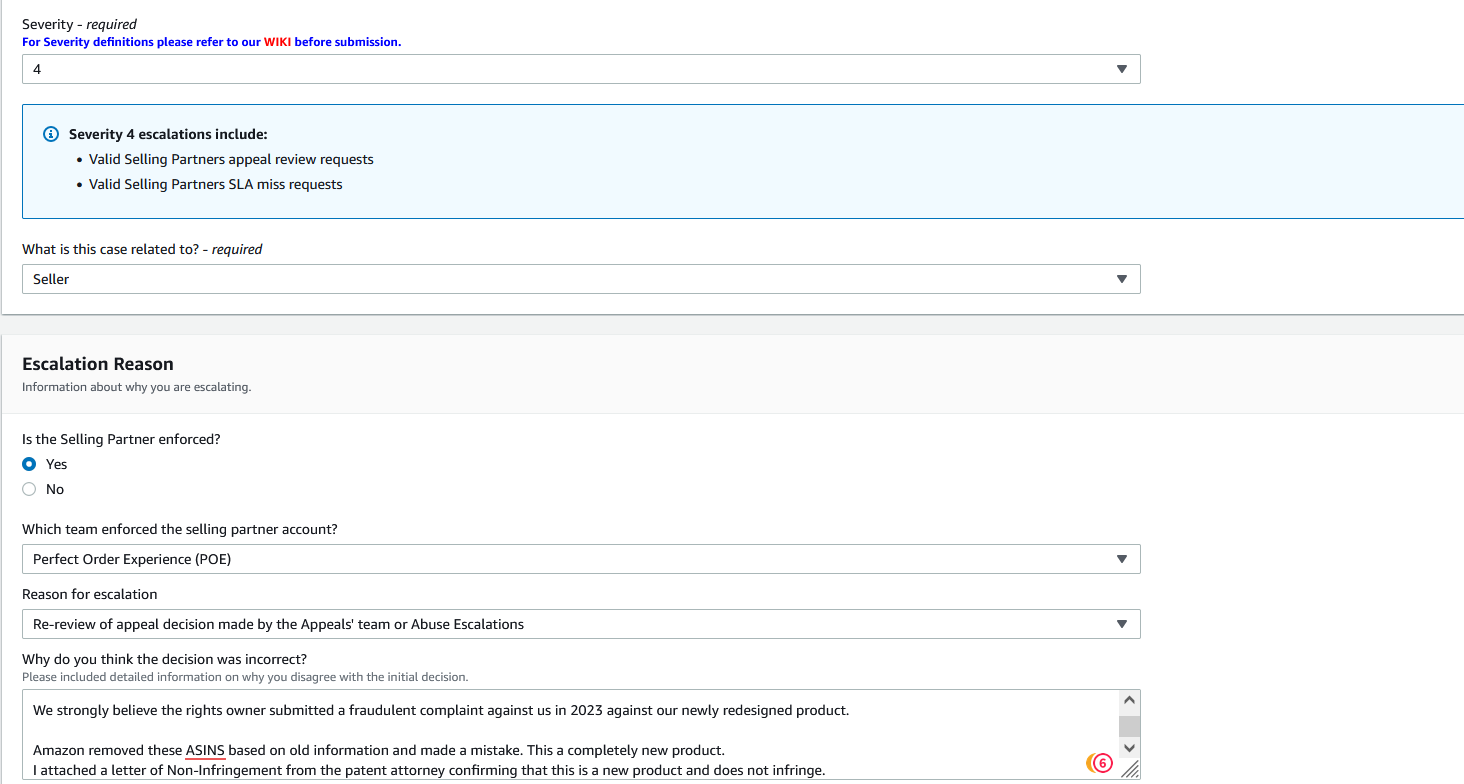The image size is (1464, 784).
Task: Open the red Grammarly suggestions badge showing 6
Action: click(1103, 763)
